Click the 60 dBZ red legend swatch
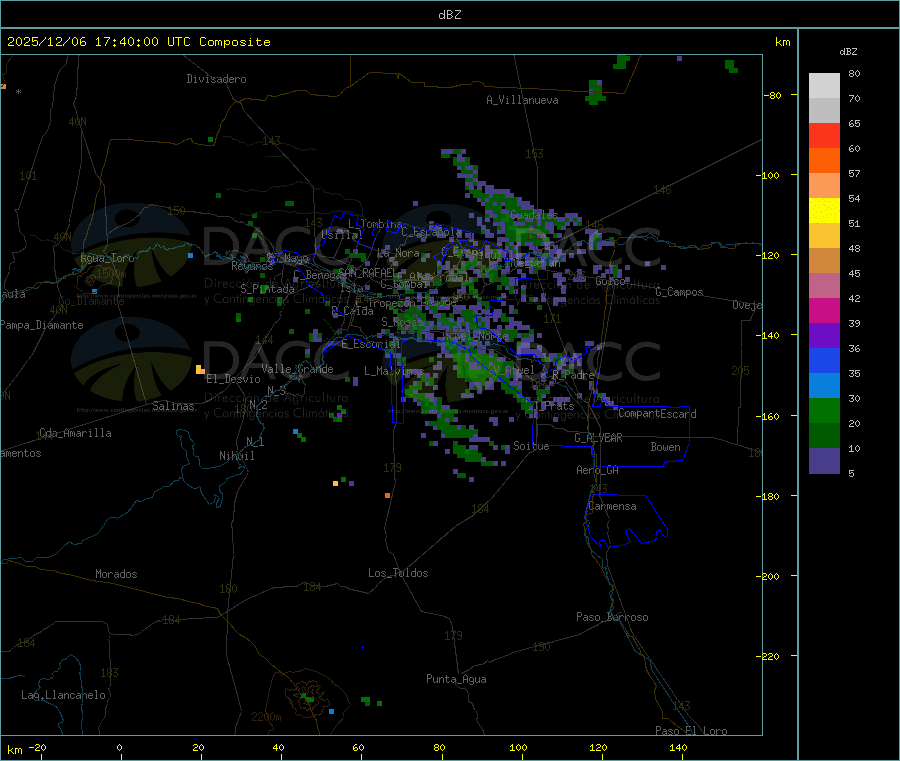Viewport: 900px width, 761px height. click(x=824, y=135)
